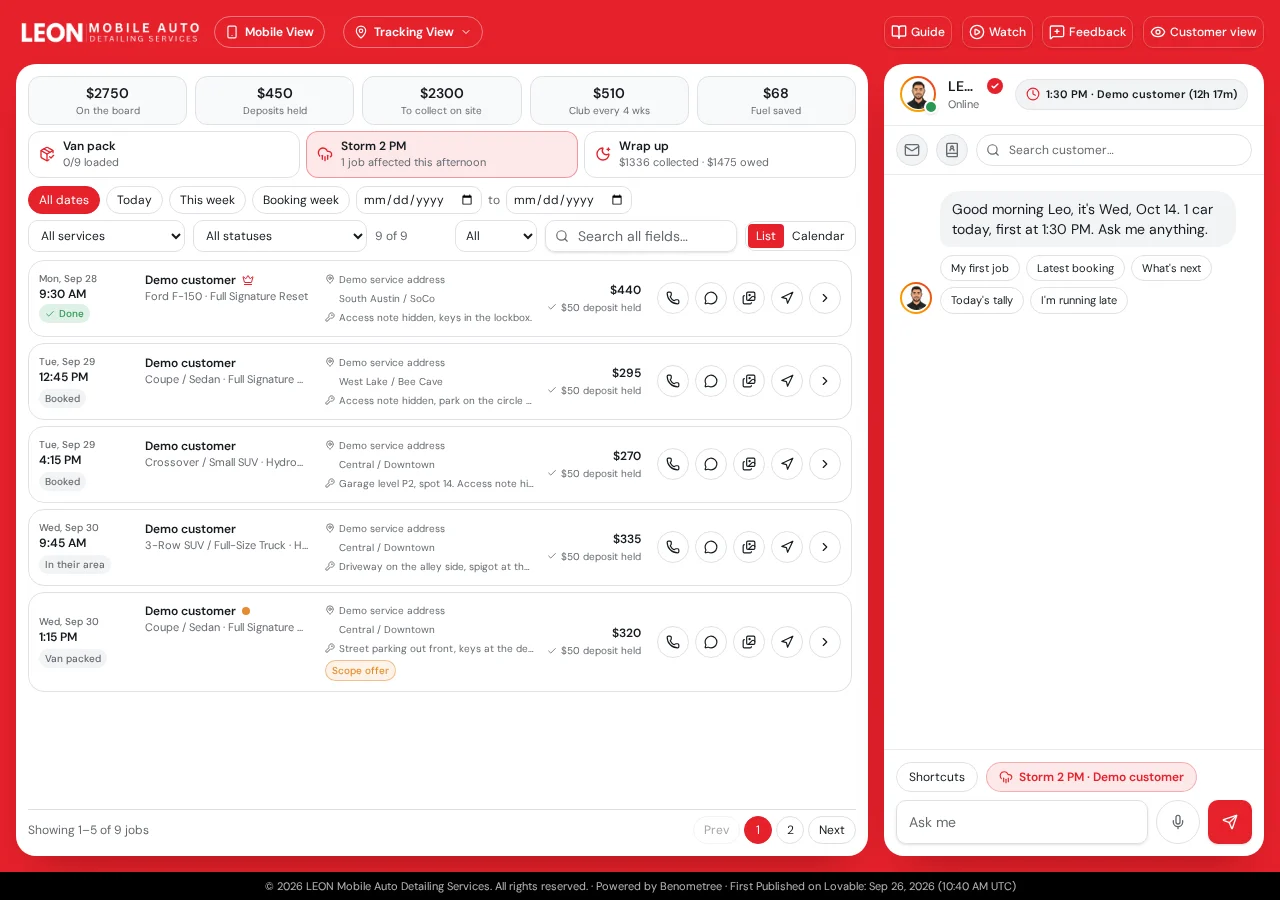
Task: Open the Wrap up card
Action: [x=720, y=154]
